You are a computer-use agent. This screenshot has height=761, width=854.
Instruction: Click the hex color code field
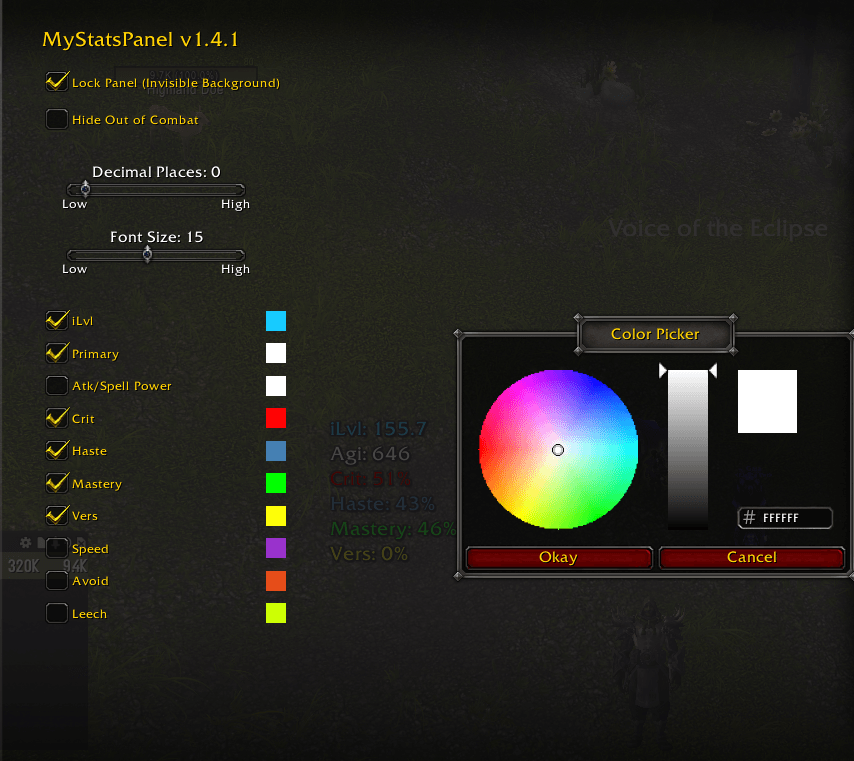tap(785, 518)
